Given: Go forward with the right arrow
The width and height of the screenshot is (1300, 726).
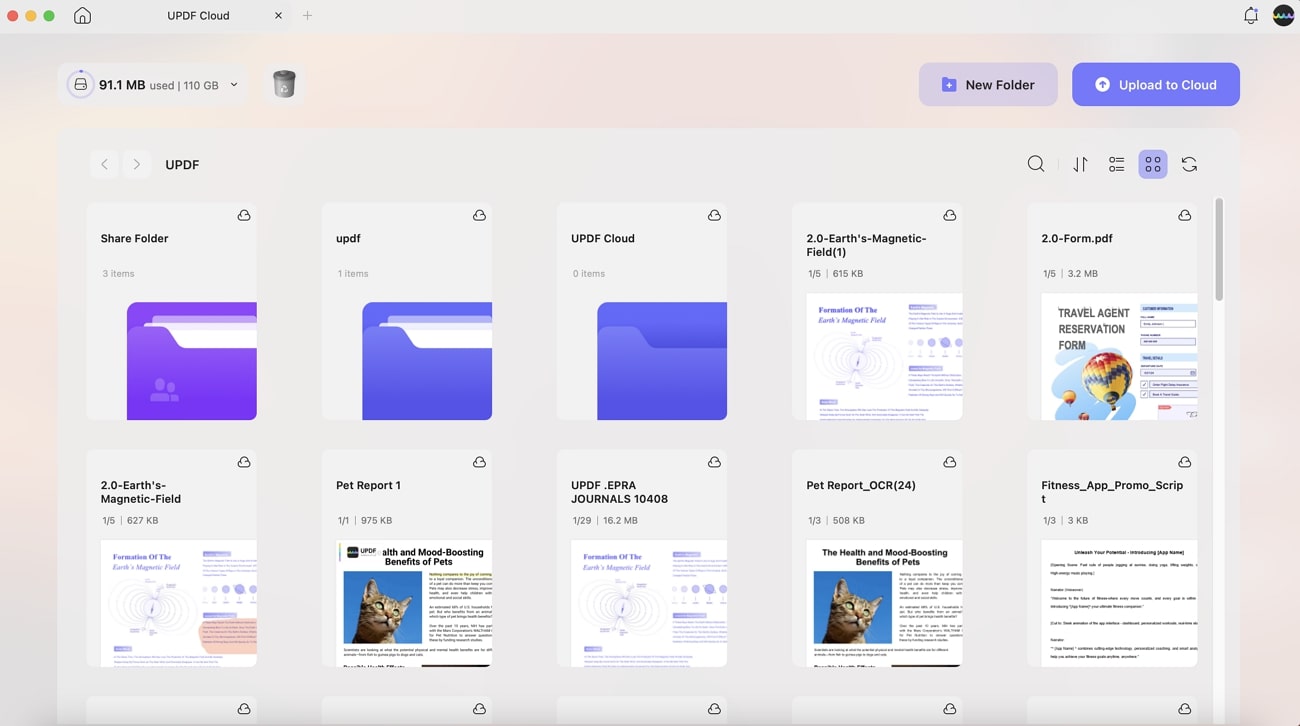Looking at the screenshot, I should tap(137, 164).
